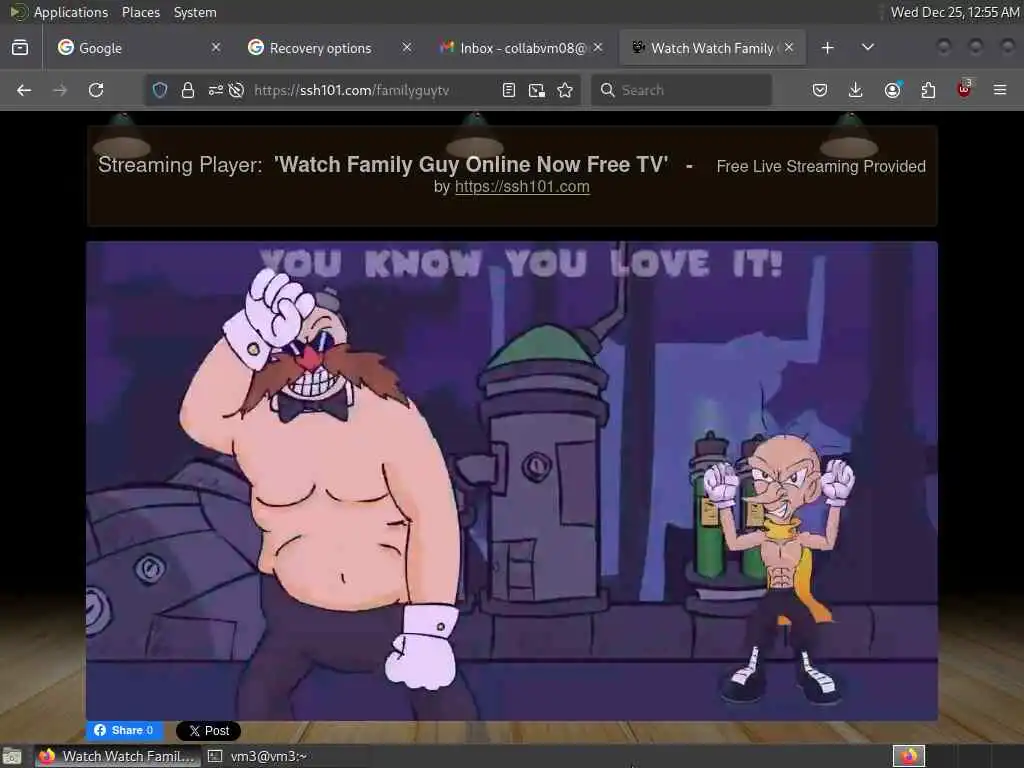Select the vm3@vm3 terminal in taskbar
This screenshot has width=1024, height=768.
[259, 756]
